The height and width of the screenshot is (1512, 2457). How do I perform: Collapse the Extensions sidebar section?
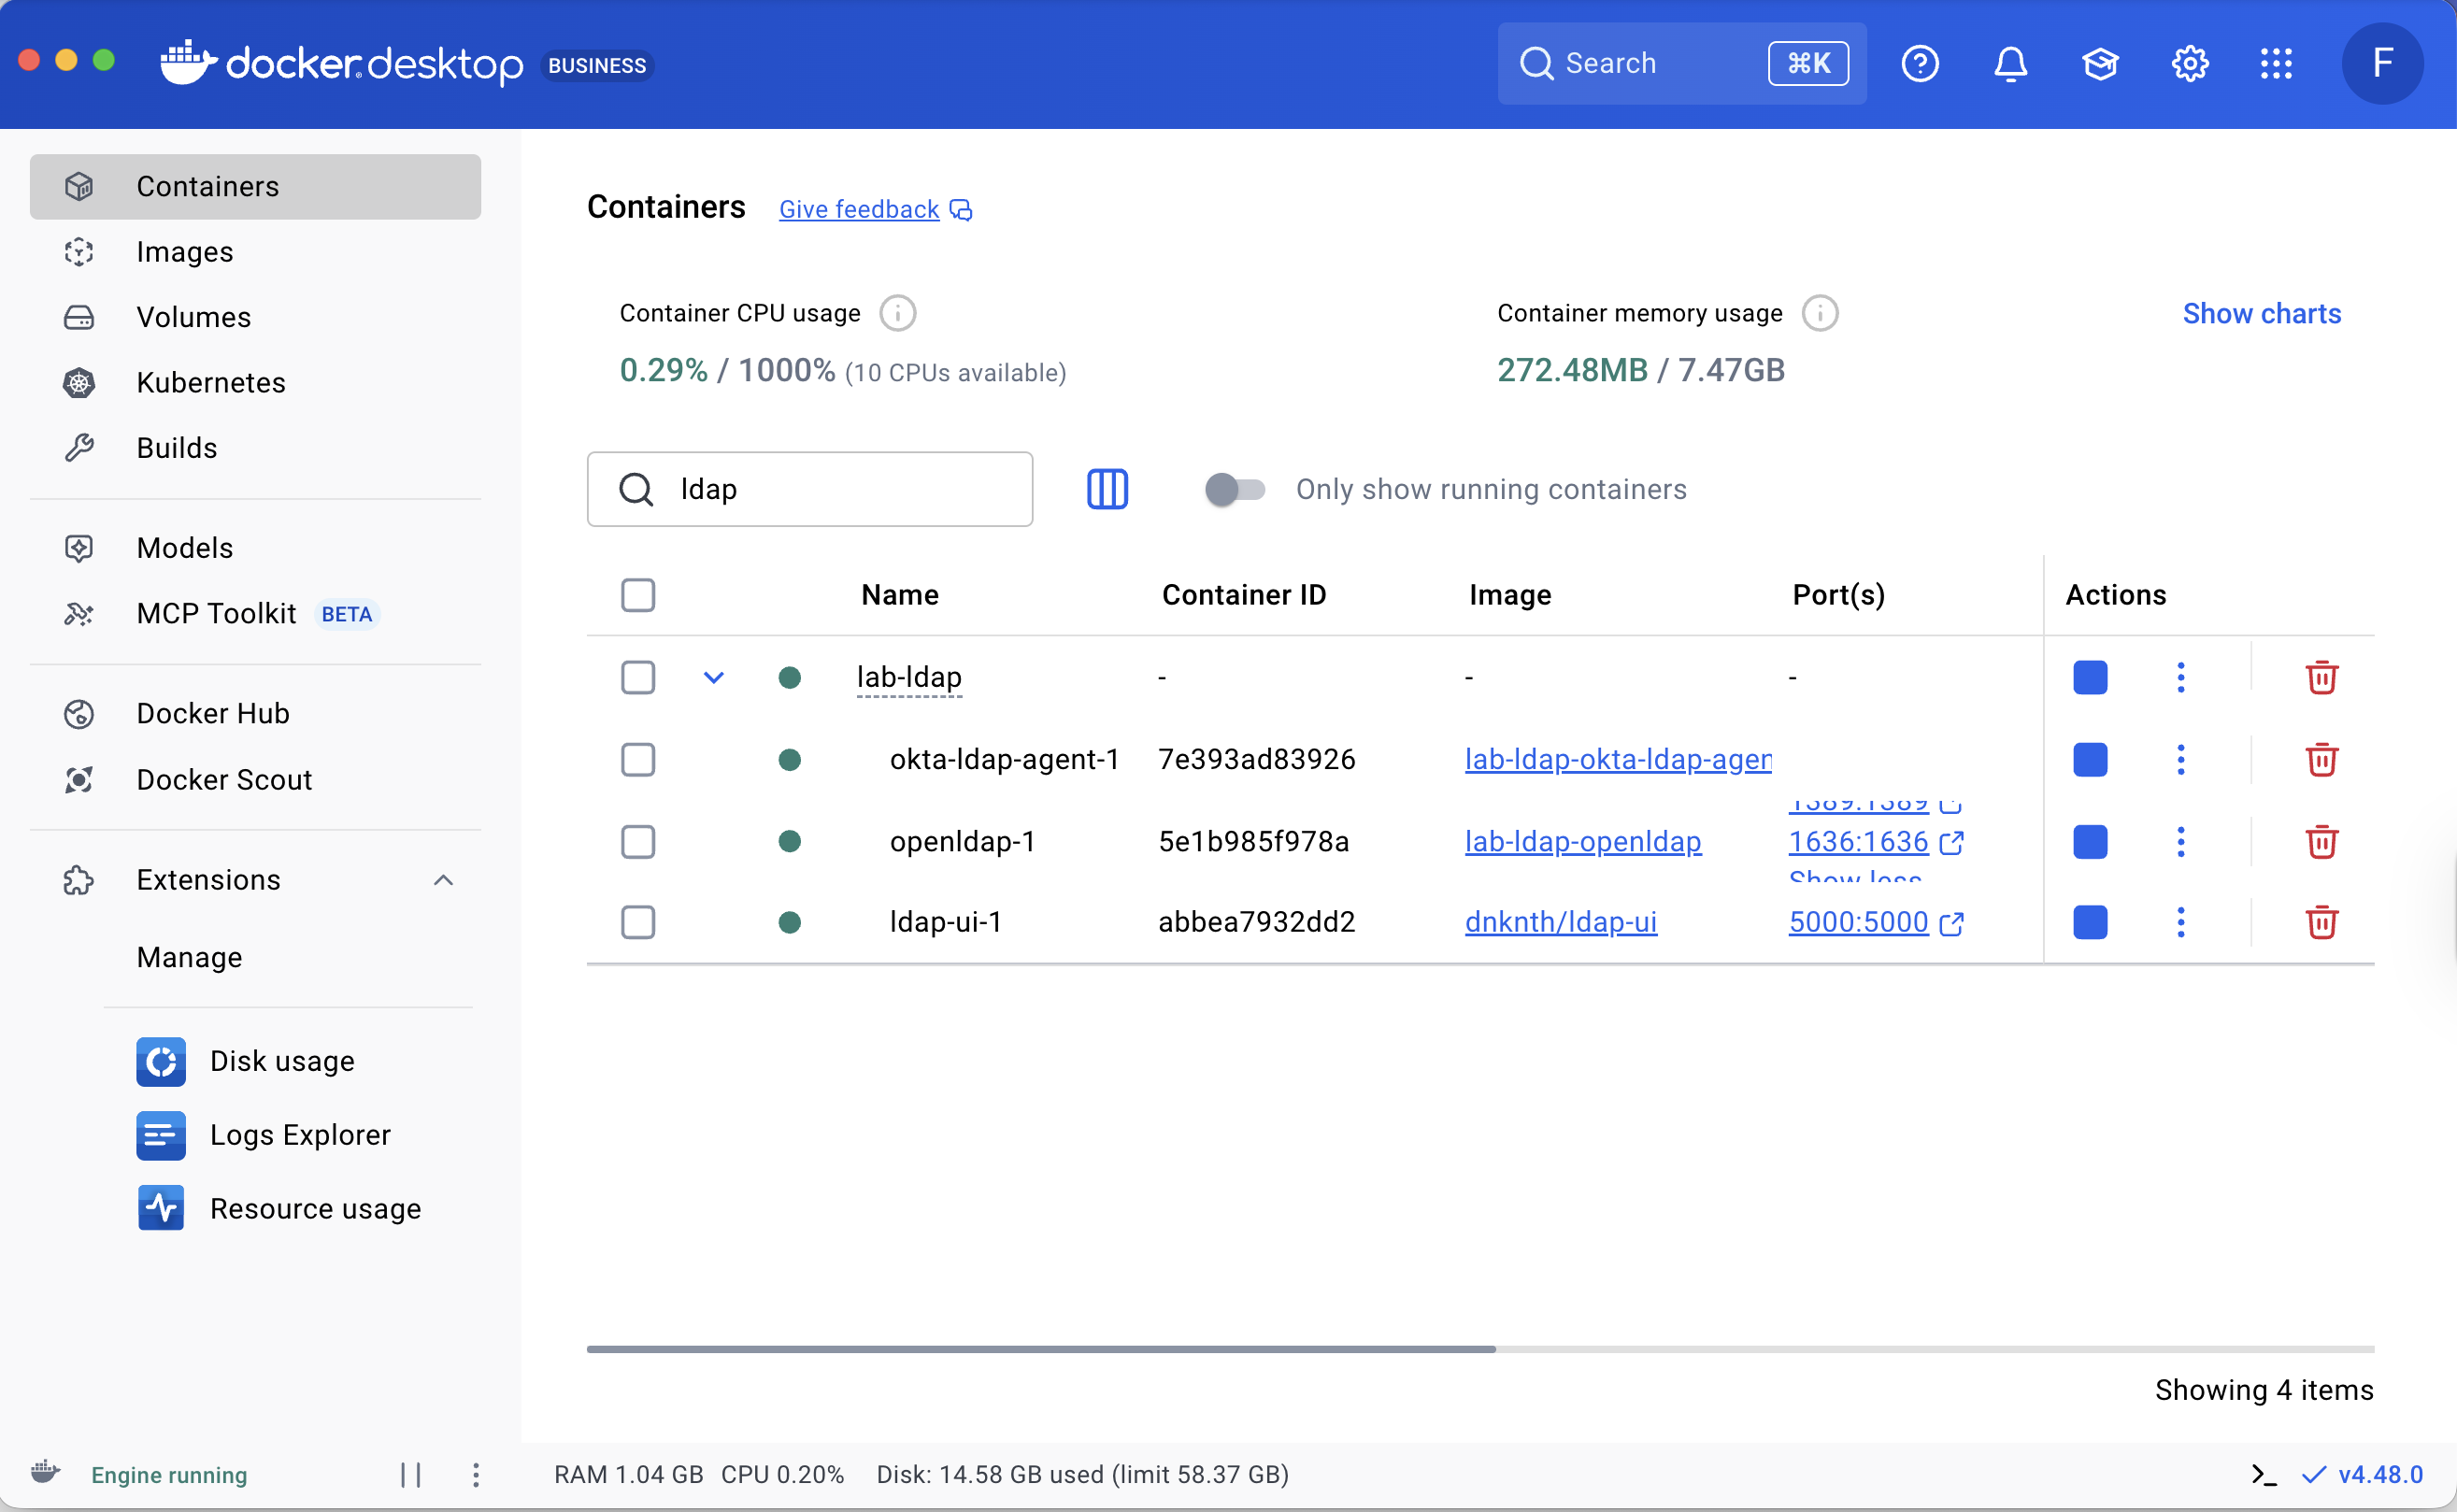443,880
